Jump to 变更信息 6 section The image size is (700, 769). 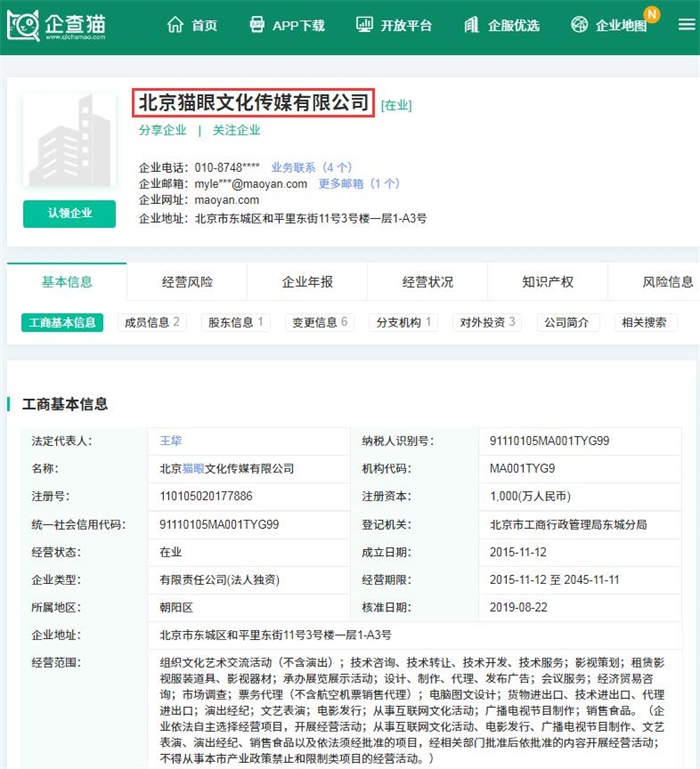click(x=320, y=322)
